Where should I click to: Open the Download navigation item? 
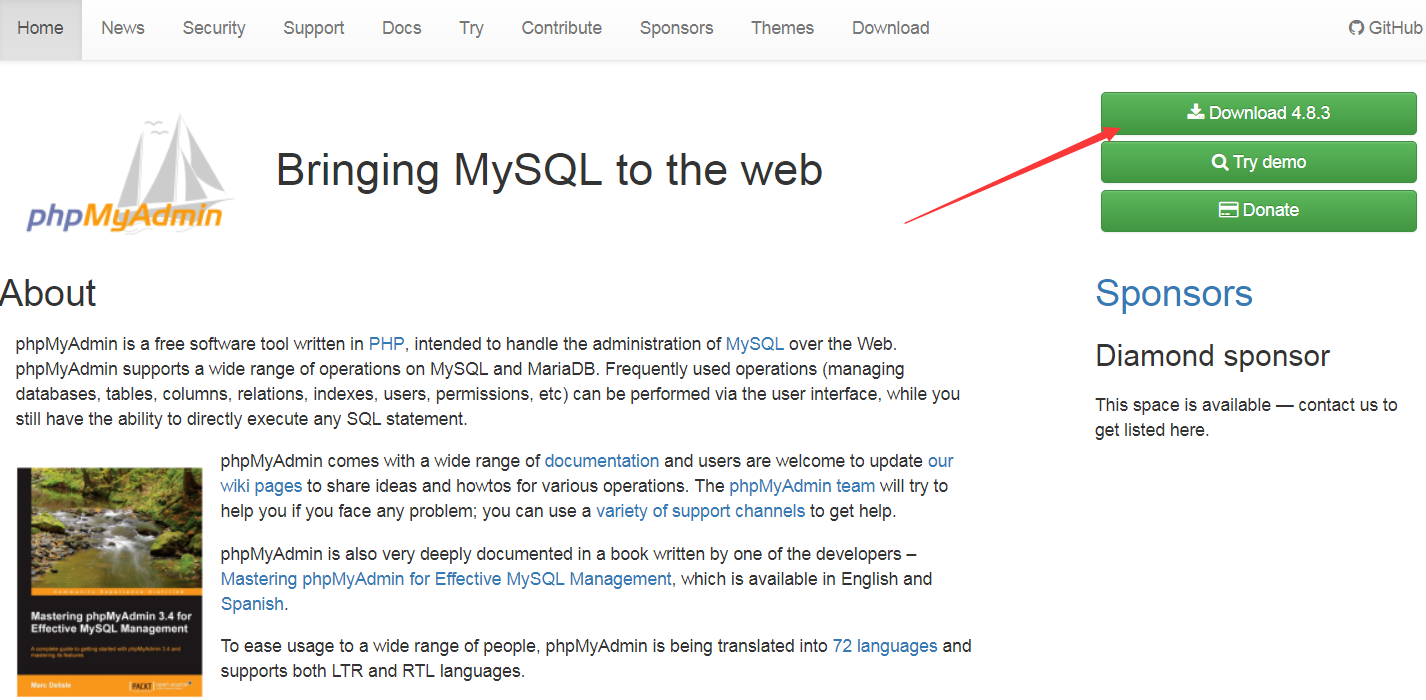click(x=891, y=28)
